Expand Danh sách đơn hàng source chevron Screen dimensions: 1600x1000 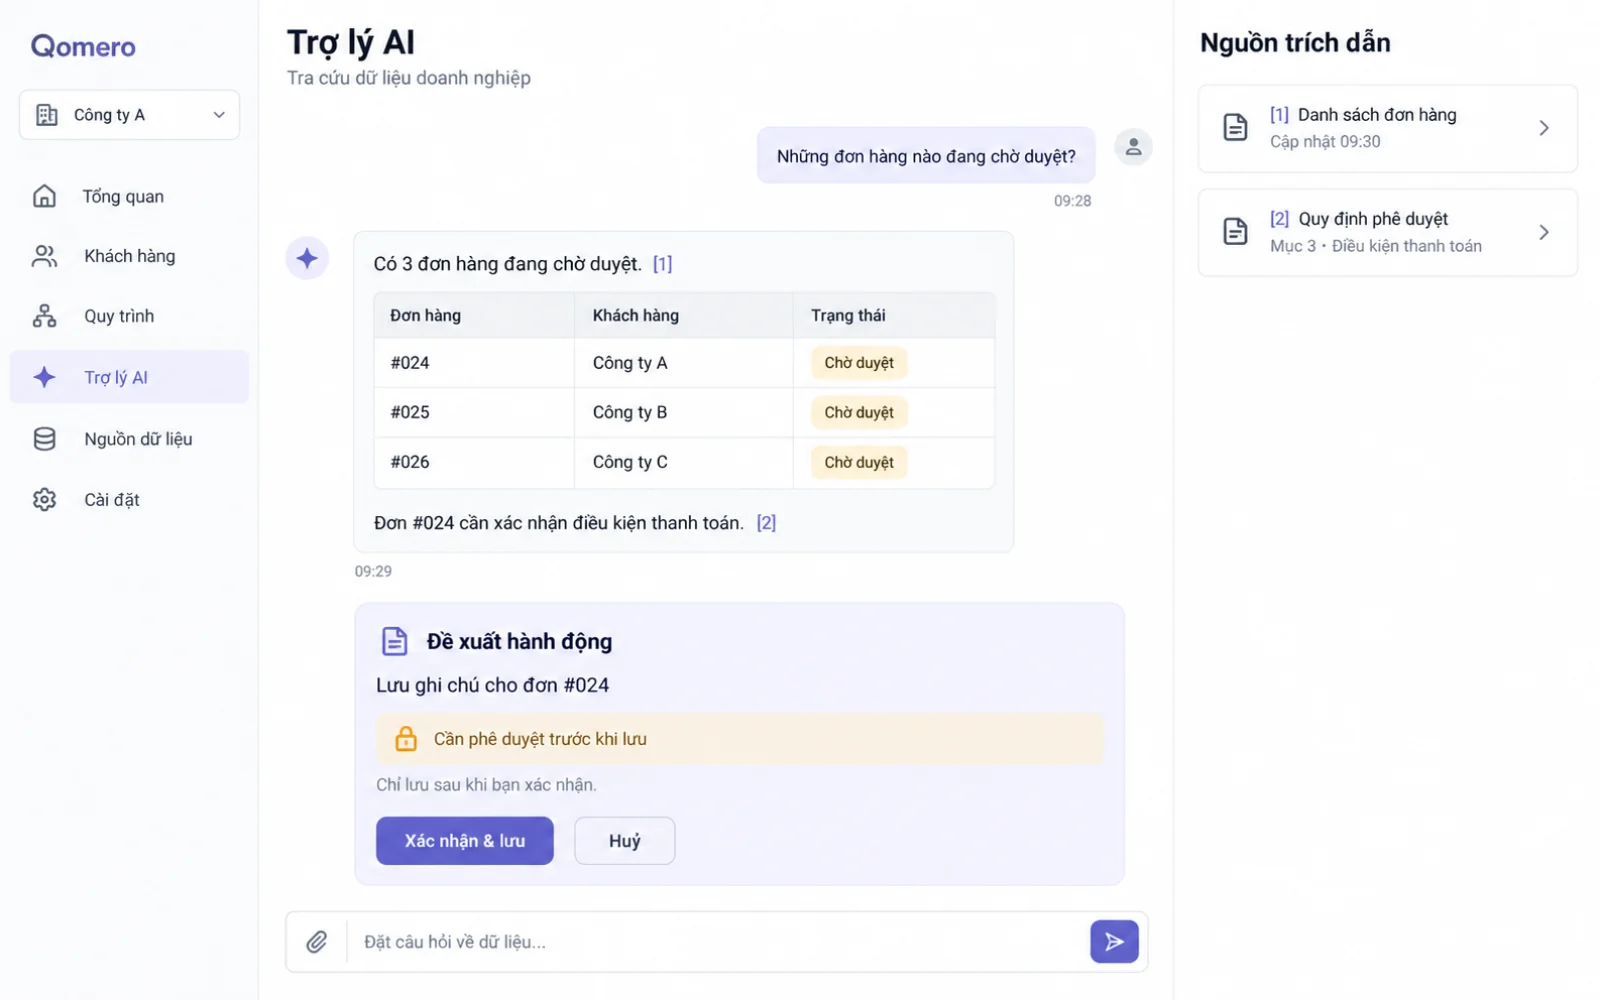point(1544,128)
